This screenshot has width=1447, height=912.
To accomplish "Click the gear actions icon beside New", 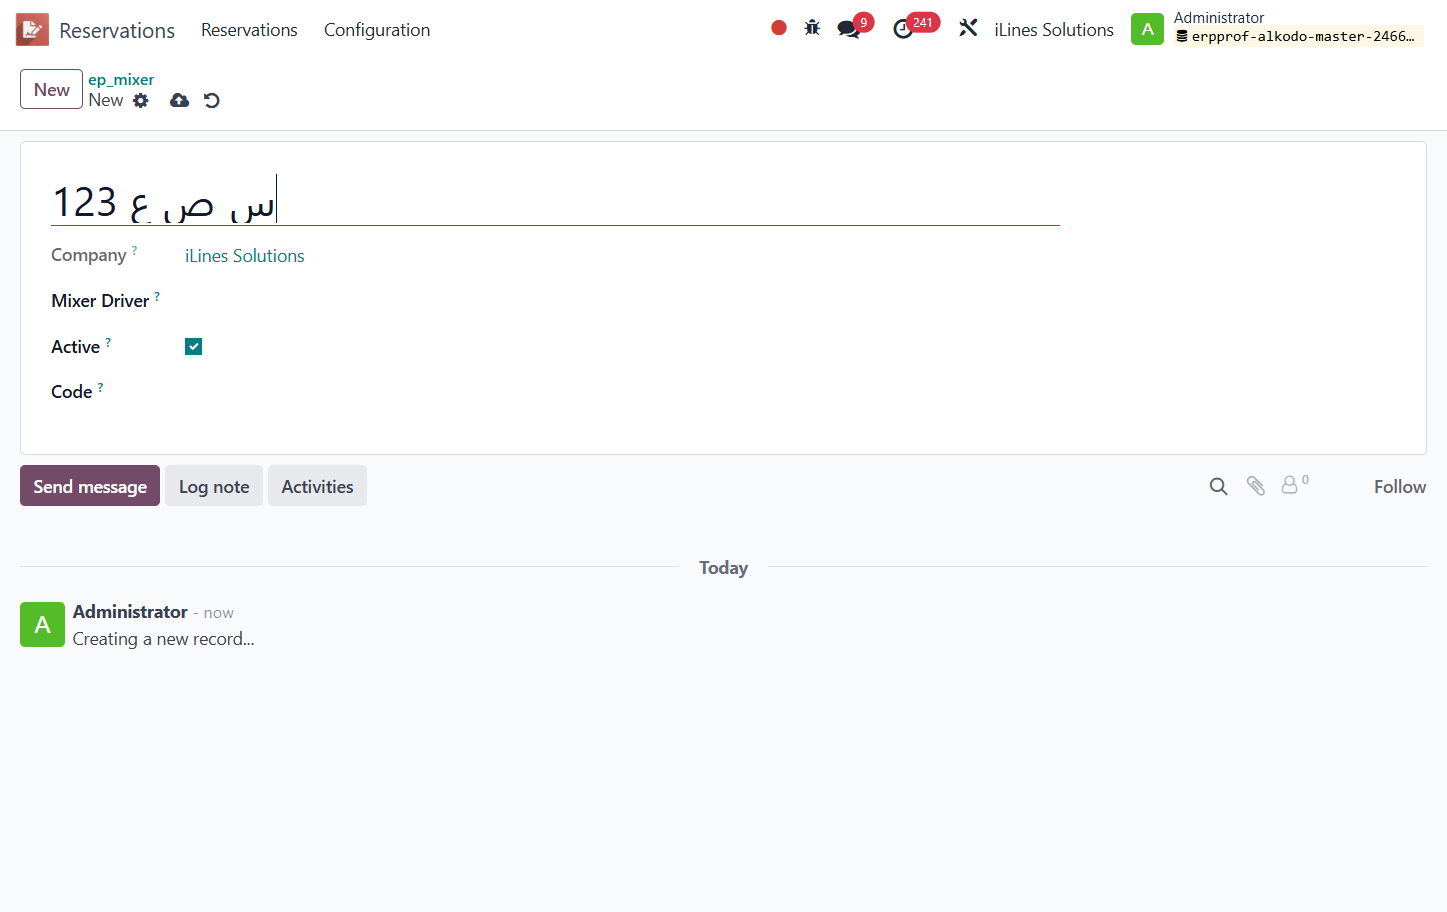I will pyautogui.click(x=141, y=100).
